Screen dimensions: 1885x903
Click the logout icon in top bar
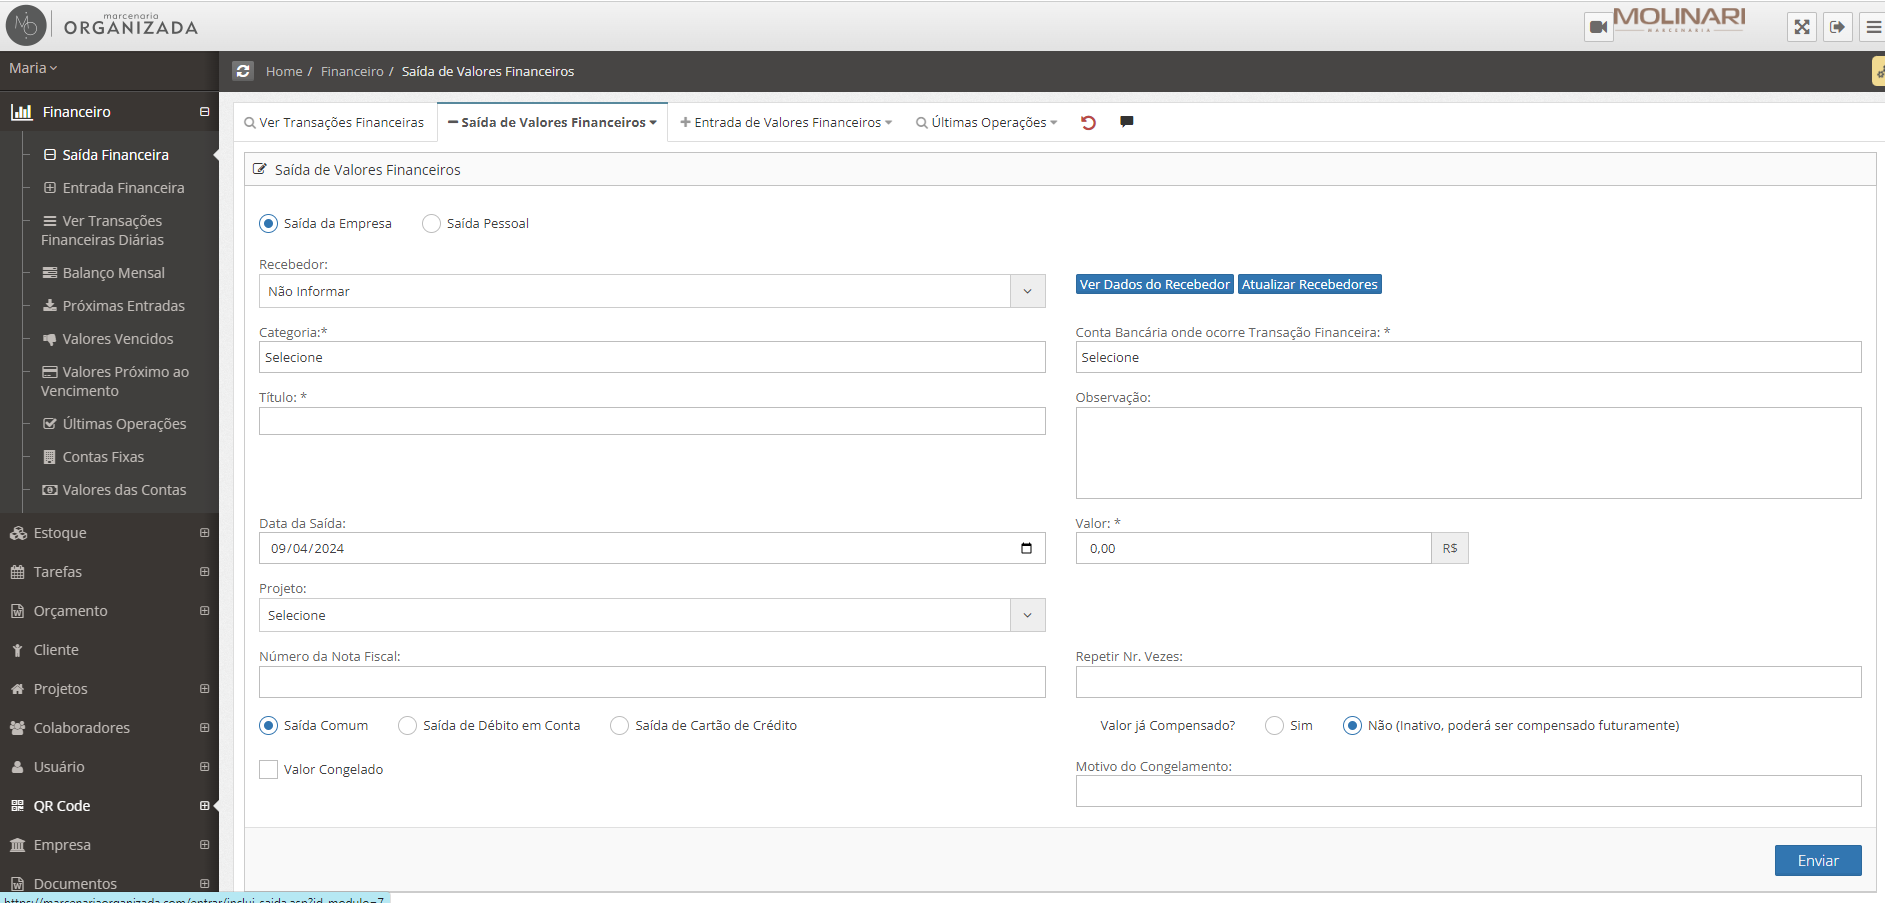(x=1837, y=27)
